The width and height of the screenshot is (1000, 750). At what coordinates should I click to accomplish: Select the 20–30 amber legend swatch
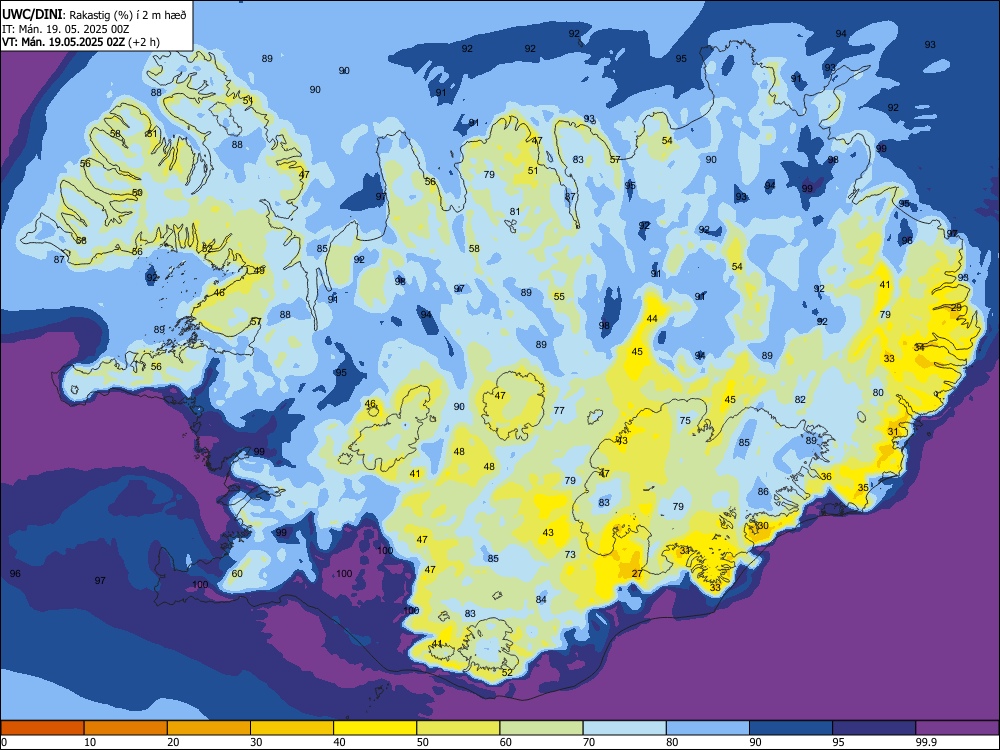209,728
